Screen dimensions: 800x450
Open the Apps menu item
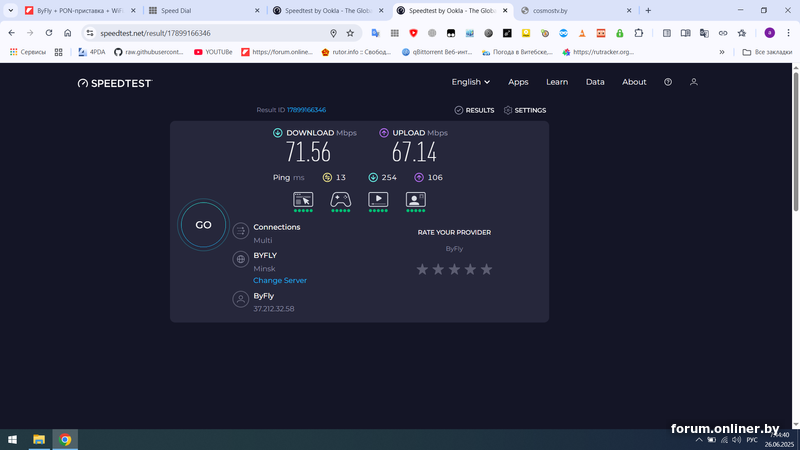pos(518,82)
